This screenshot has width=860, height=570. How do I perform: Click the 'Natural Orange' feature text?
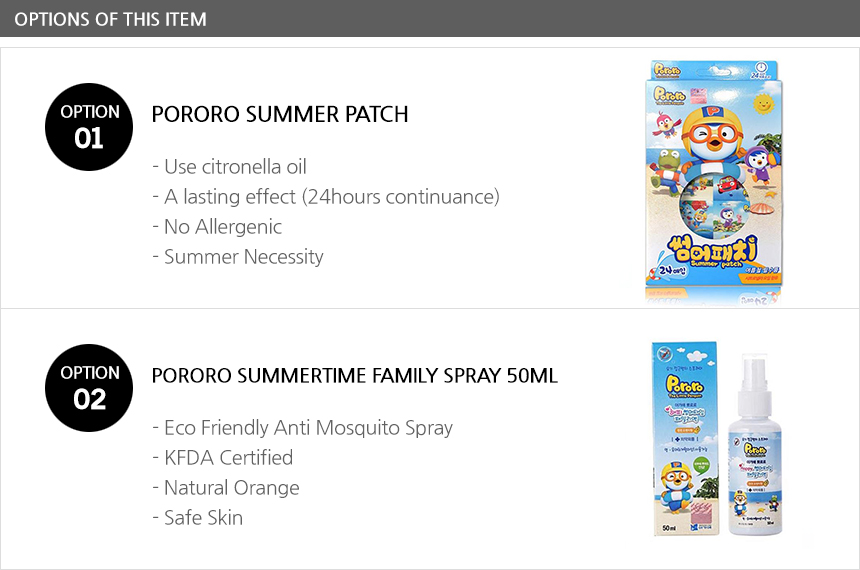[225, 488]
